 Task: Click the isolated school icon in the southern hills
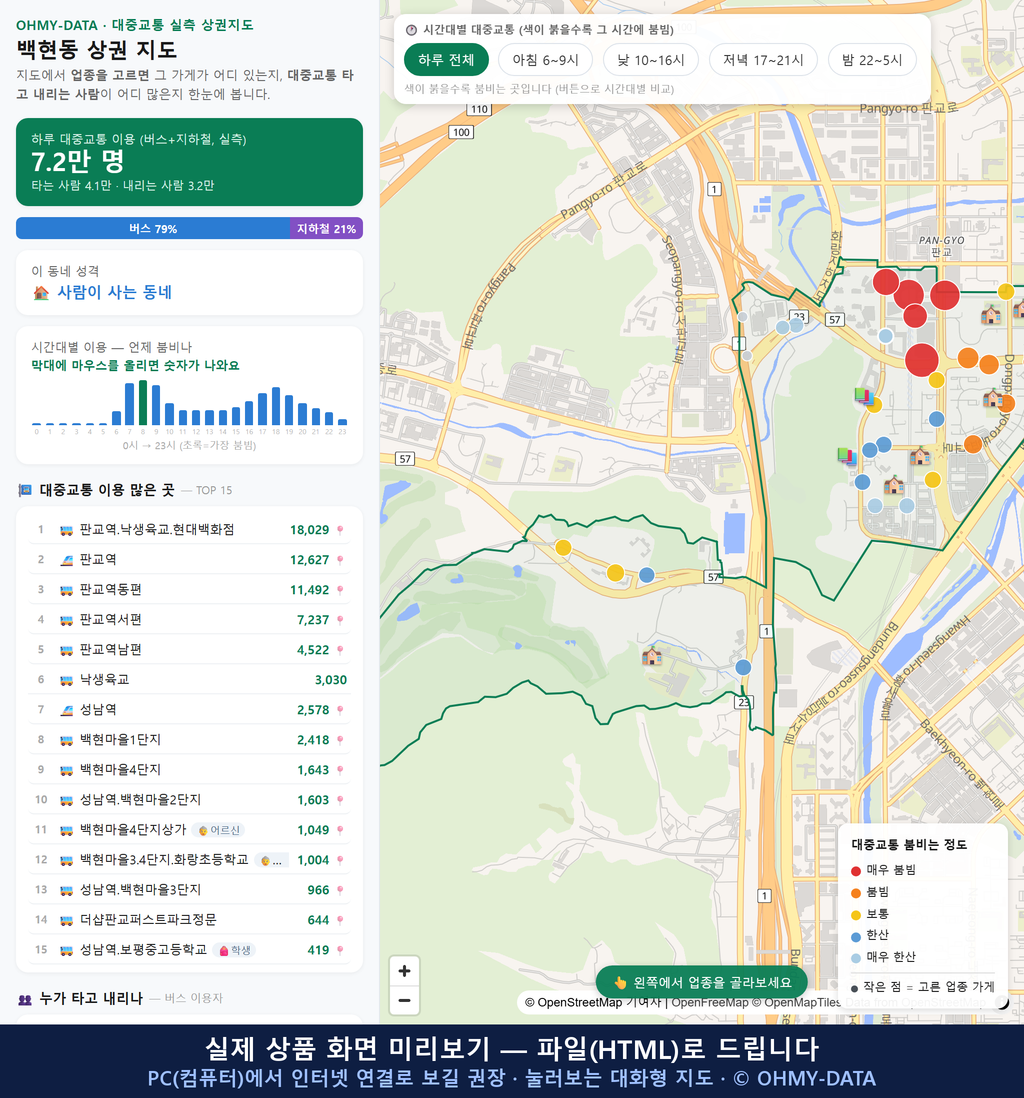point(652,656)
